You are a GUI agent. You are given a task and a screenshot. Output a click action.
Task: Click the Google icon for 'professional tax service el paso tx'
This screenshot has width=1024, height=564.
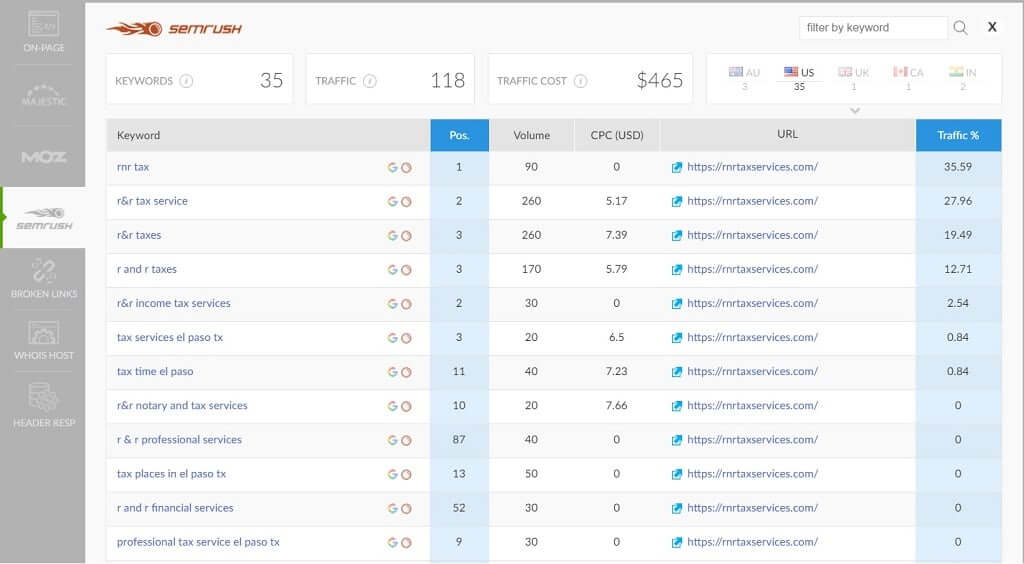392,542
